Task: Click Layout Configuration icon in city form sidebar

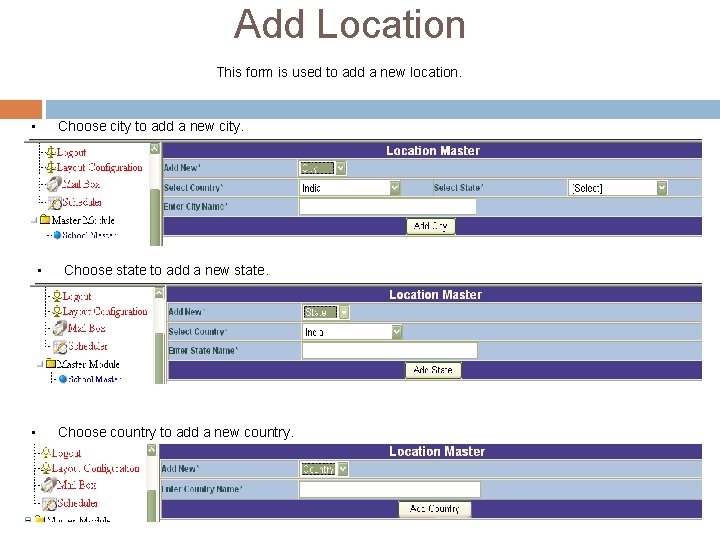Action: tap(51, 167)
